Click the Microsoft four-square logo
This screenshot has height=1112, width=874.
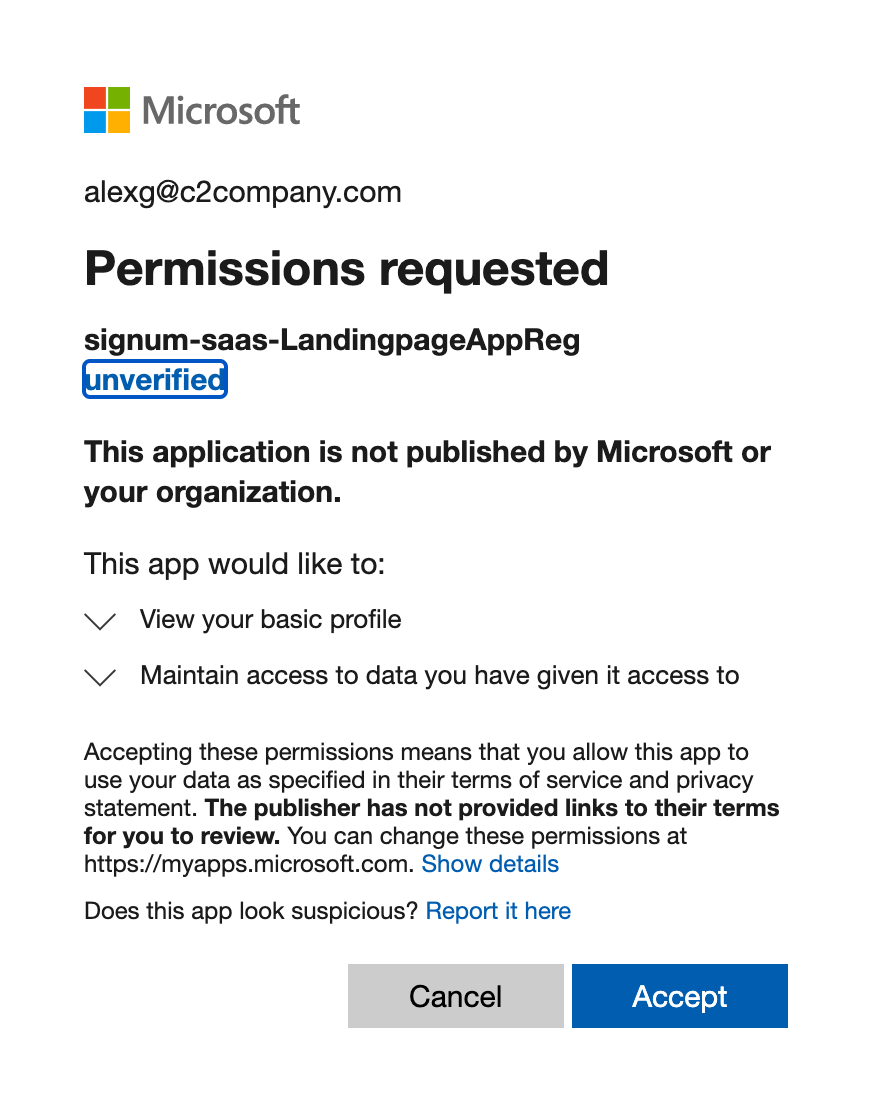[x=107, y=110]
